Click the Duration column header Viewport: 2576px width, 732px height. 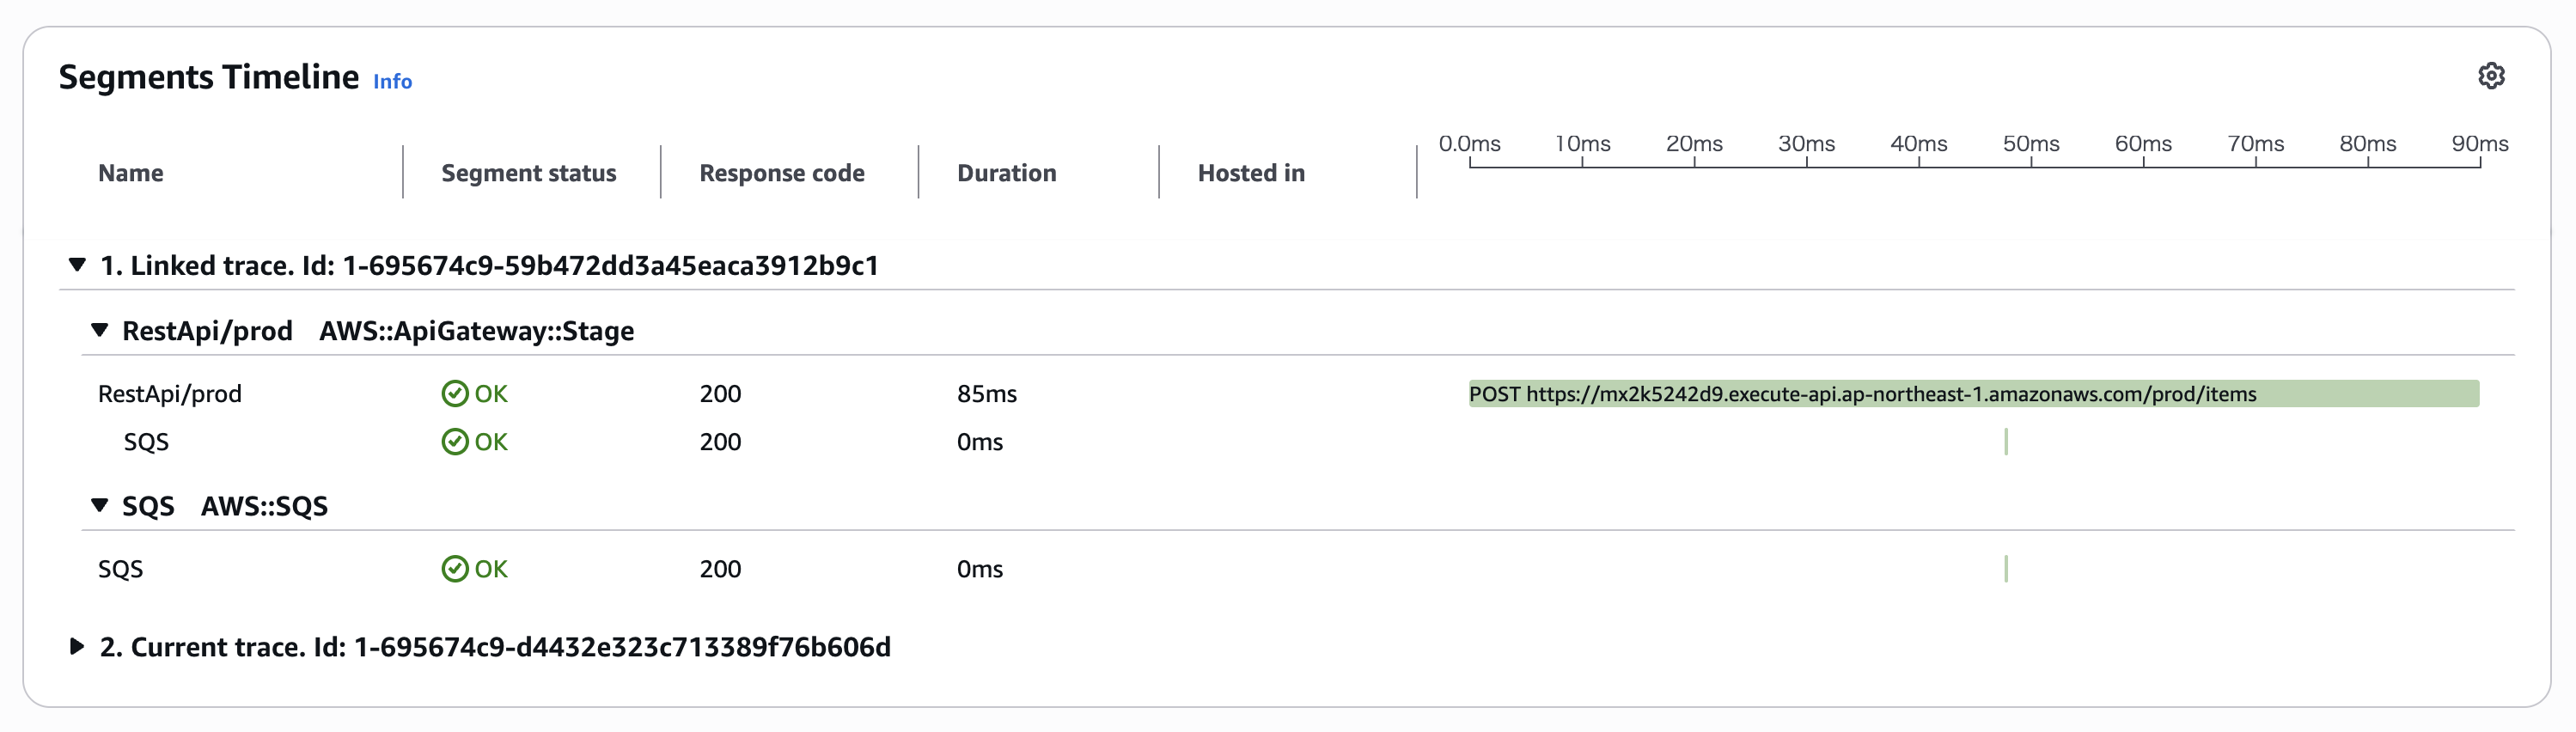(x=1006, y=173)
